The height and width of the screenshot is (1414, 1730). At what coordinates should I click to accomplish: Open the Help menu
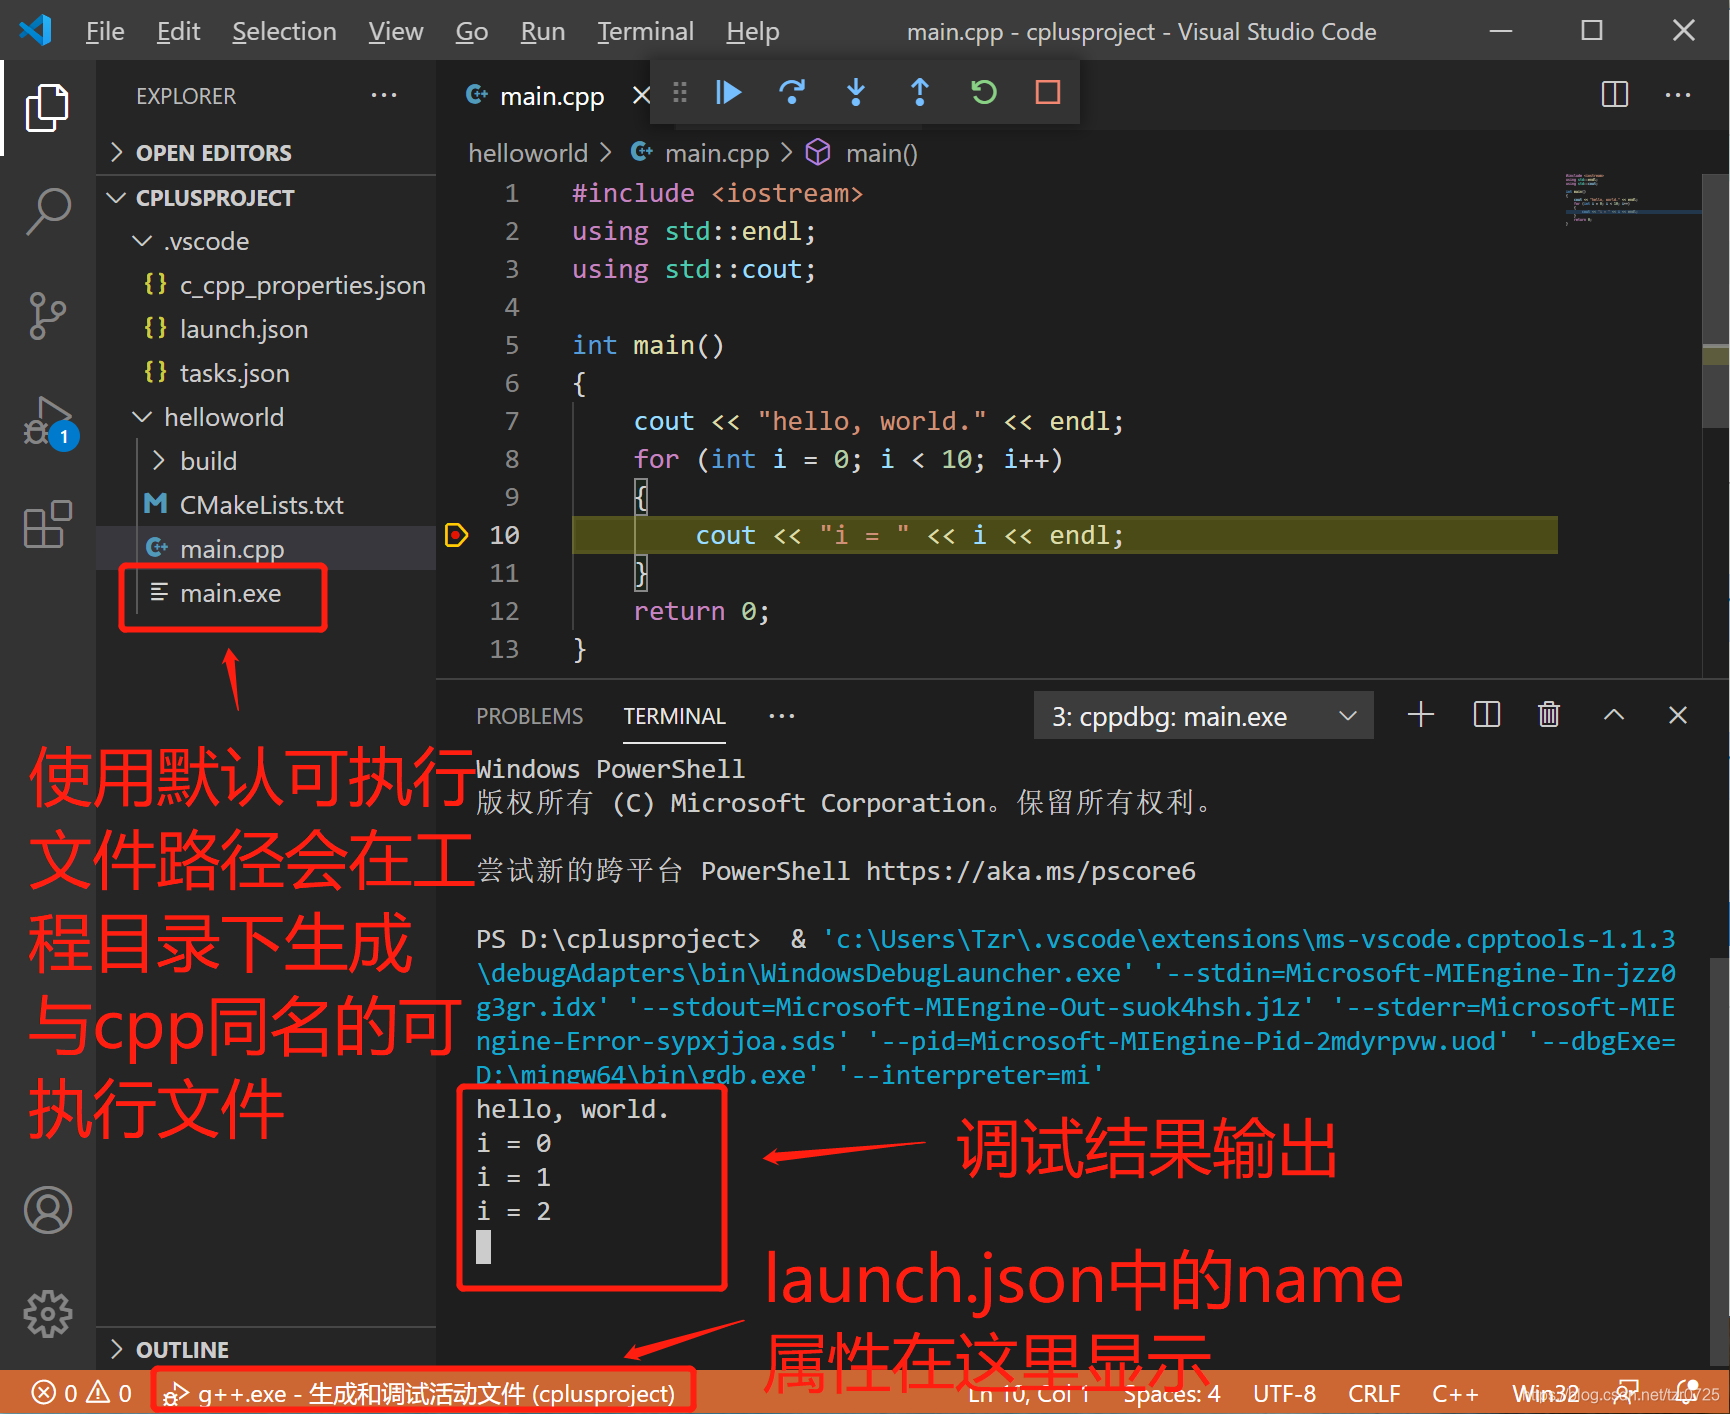click(x=753, y=32)
